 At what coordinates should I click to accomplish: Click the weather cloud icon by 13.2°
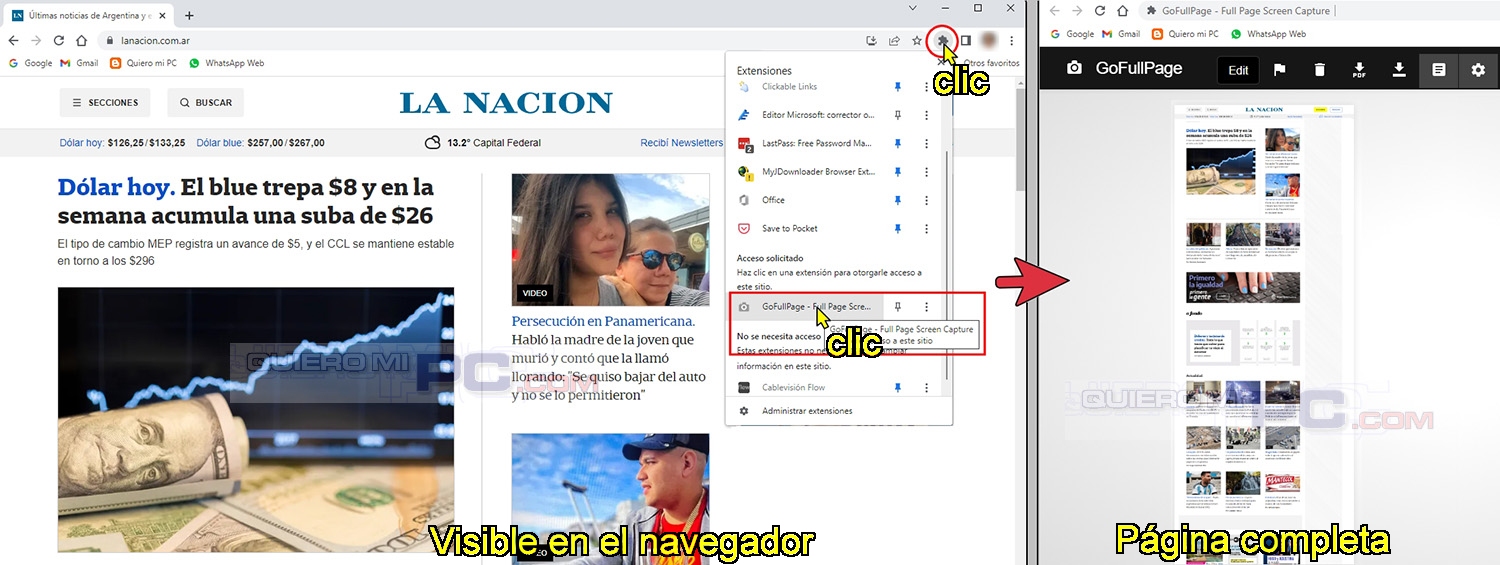[433, 143]
